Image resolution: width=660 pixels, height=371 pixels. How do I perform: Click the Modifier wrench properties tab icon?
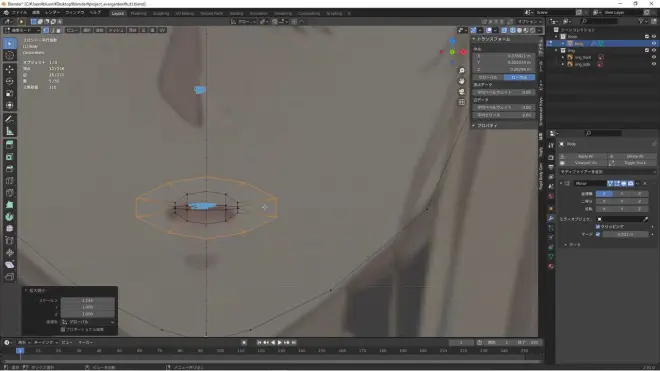point(551,218)
